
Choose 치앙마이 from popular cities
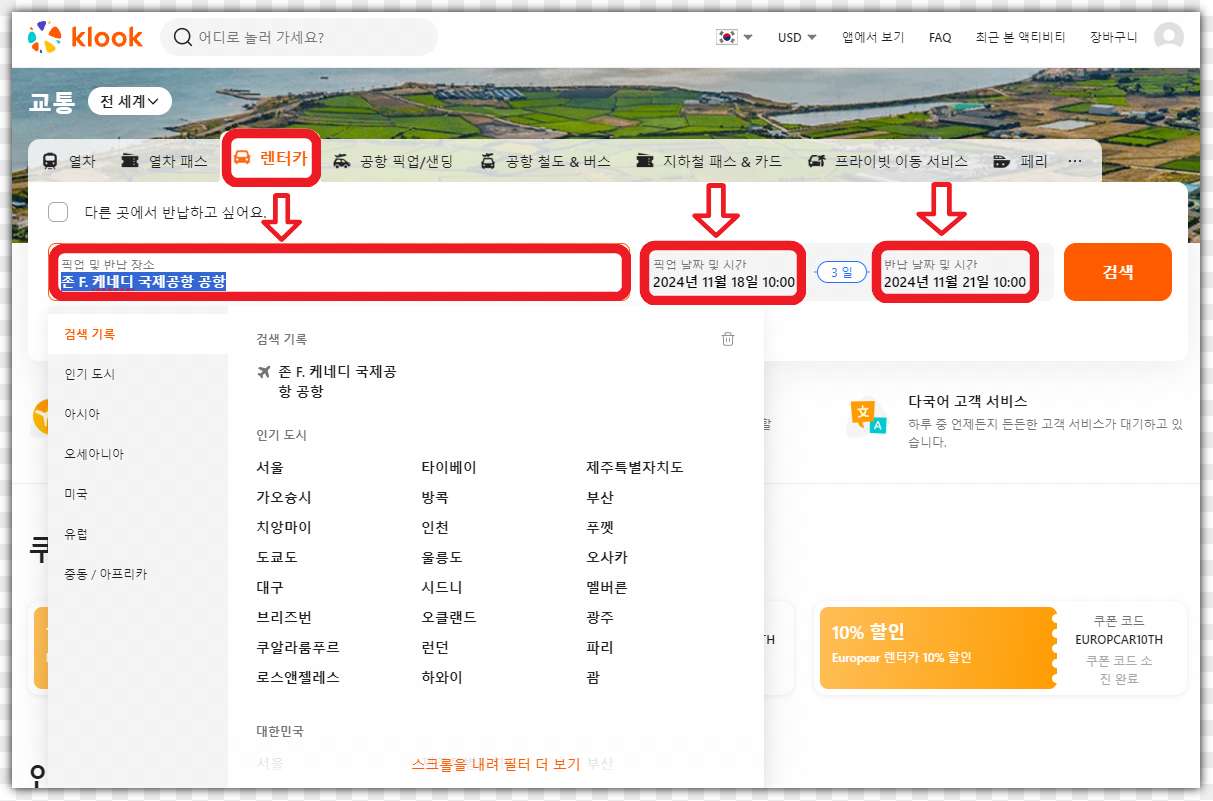click(284, 527)
